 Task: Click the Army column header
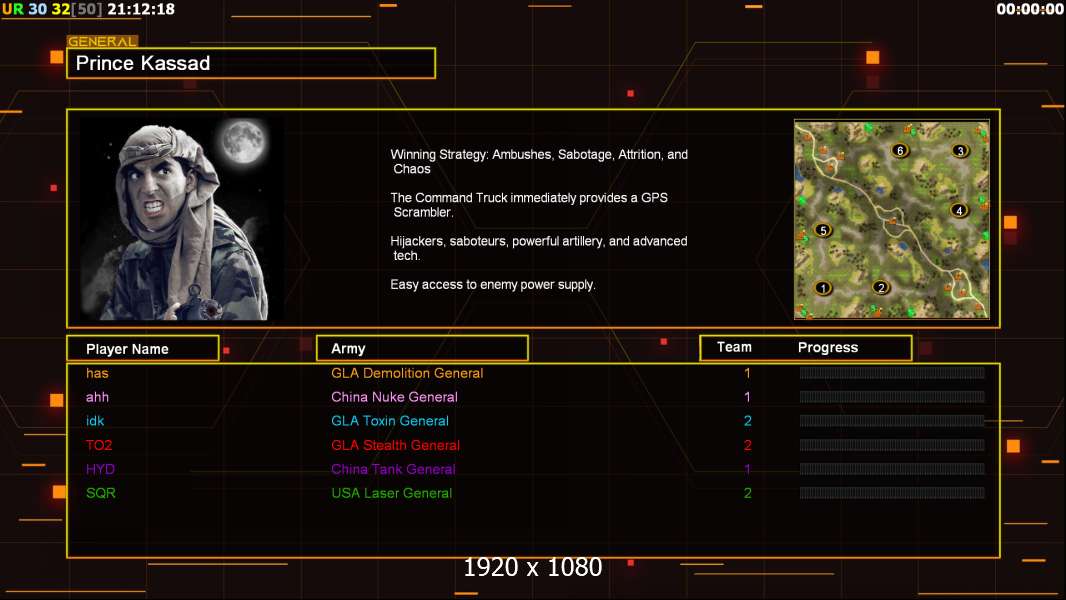(x=422, y=349)
